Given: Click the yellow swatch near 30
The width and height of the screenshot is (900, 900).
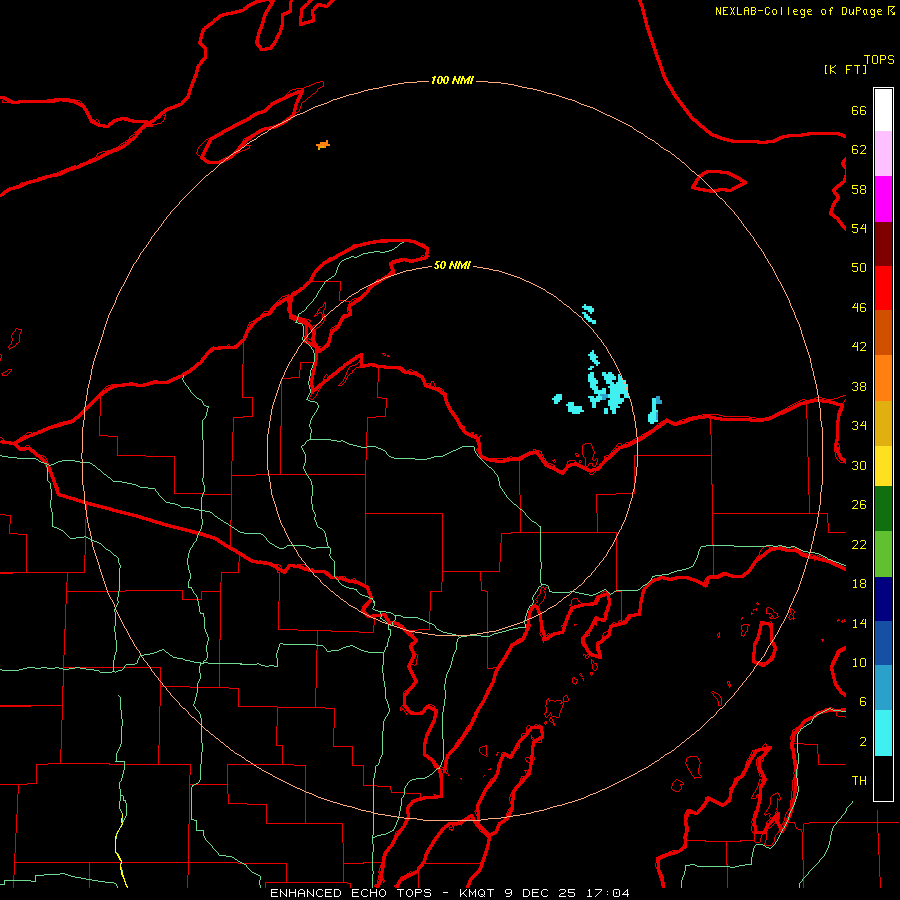Looking at the screenshot, I should tap(883, 466).
